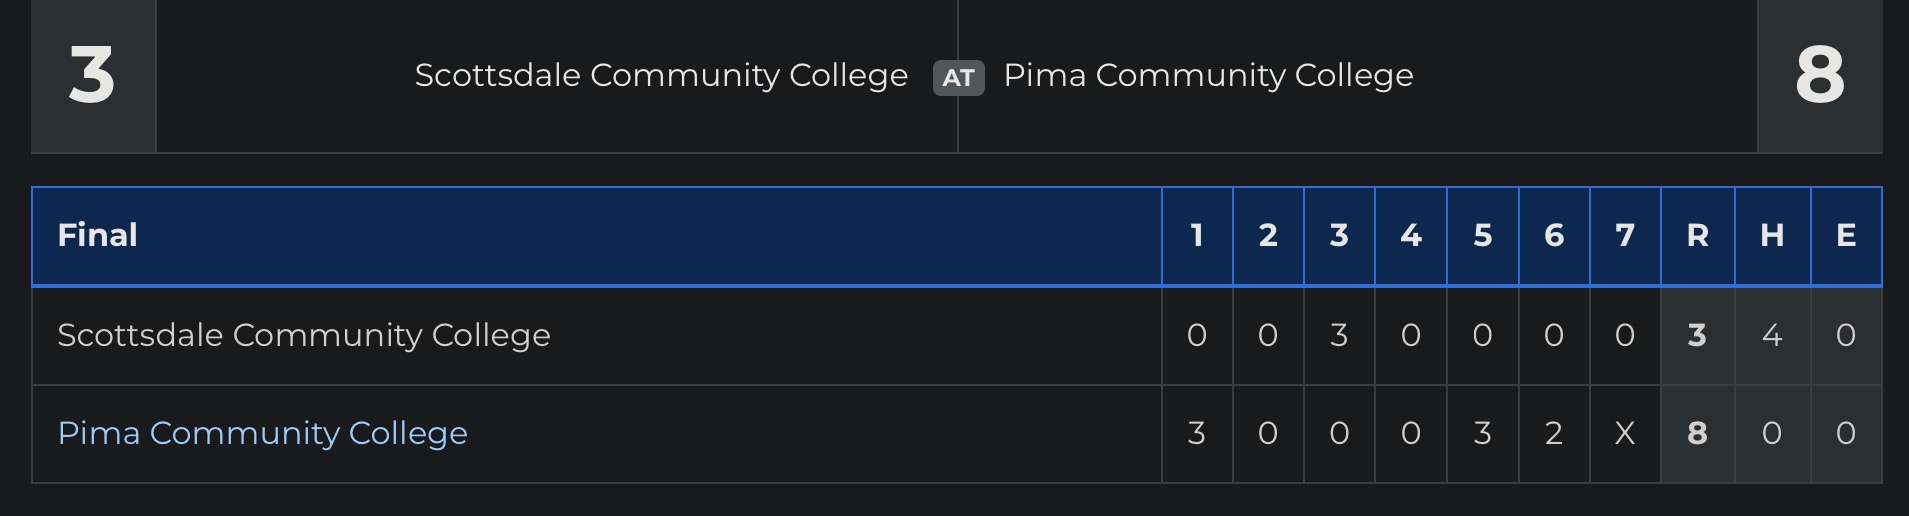Click the X in Pima's seventh inning
This screenshot has height=516, width=1909.
point(1625,433)
